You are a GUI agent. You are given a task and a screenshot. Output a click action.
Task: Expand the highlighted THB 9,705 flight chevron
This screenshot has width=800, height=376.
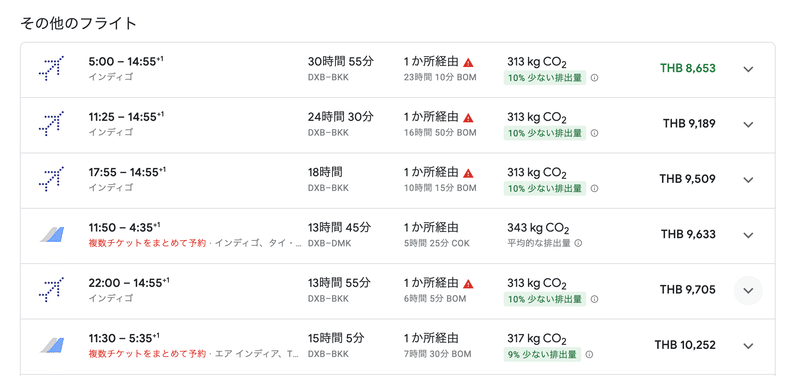tap(748, 290)
